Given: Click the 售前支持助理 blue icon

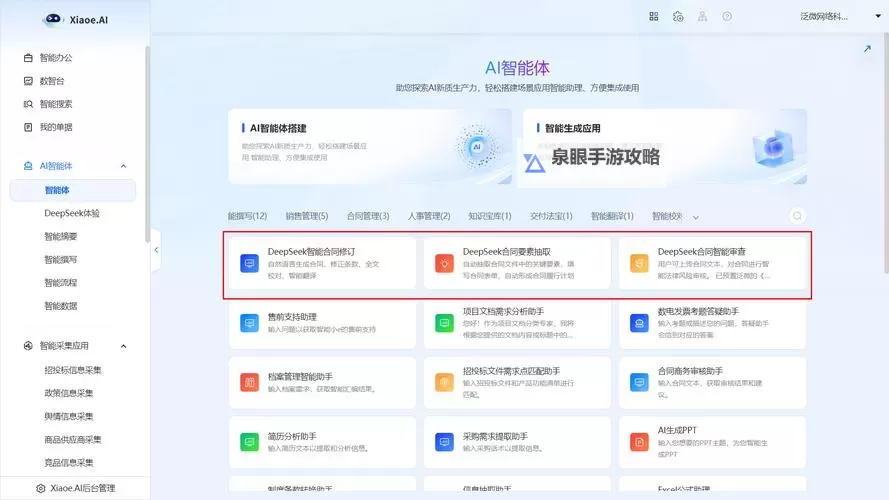Looking at the screenshot, I should 249,323.
